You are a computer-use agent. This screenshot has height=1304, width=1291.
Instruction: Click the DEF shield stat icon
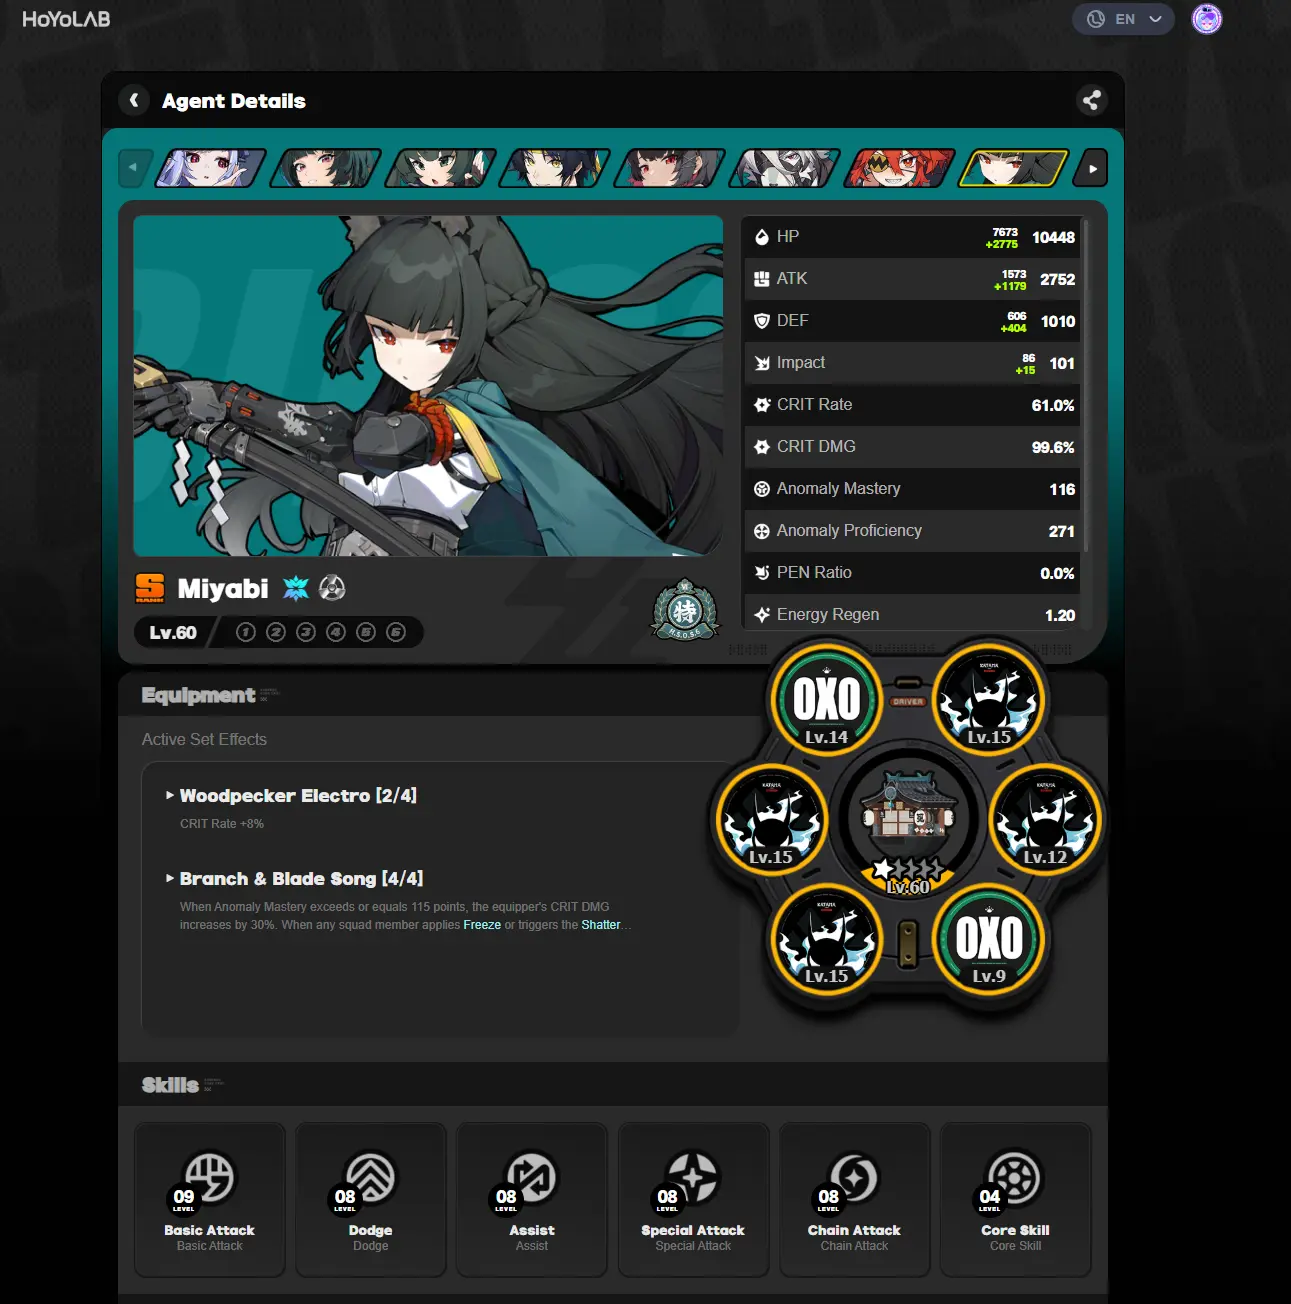coord(762,321)
